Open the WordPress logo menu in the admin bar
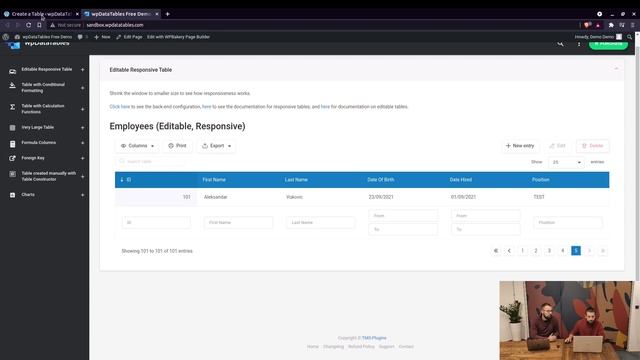 click(x=5, y=37)
